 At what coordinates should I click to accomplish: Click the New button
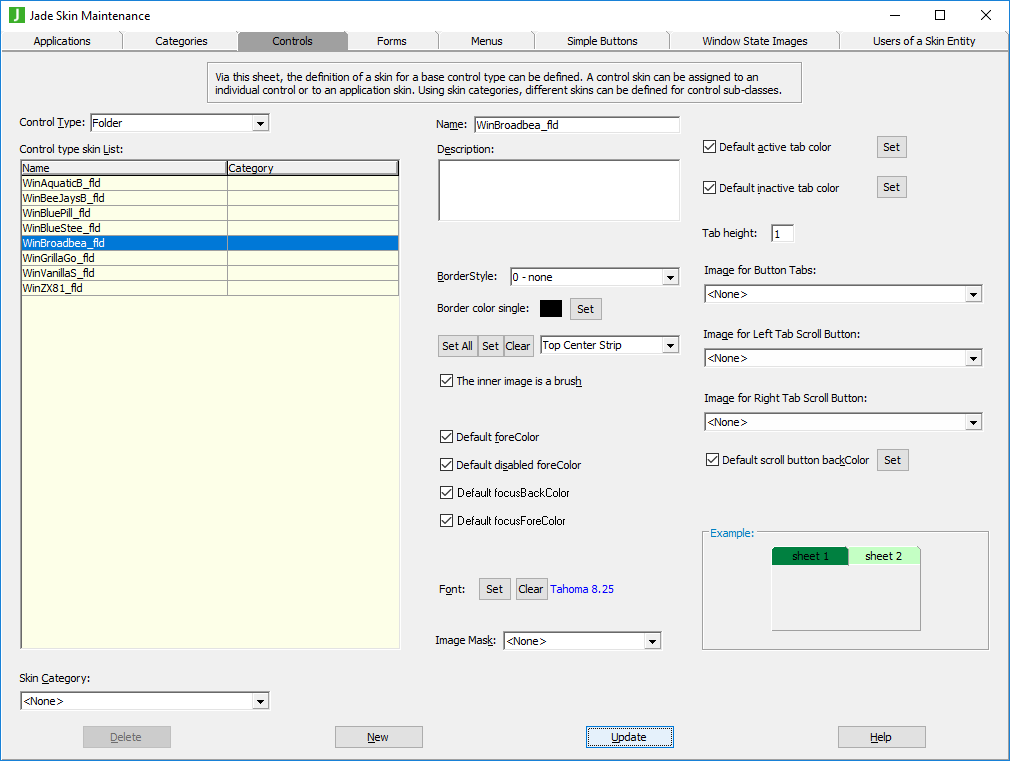pos(378,737)
